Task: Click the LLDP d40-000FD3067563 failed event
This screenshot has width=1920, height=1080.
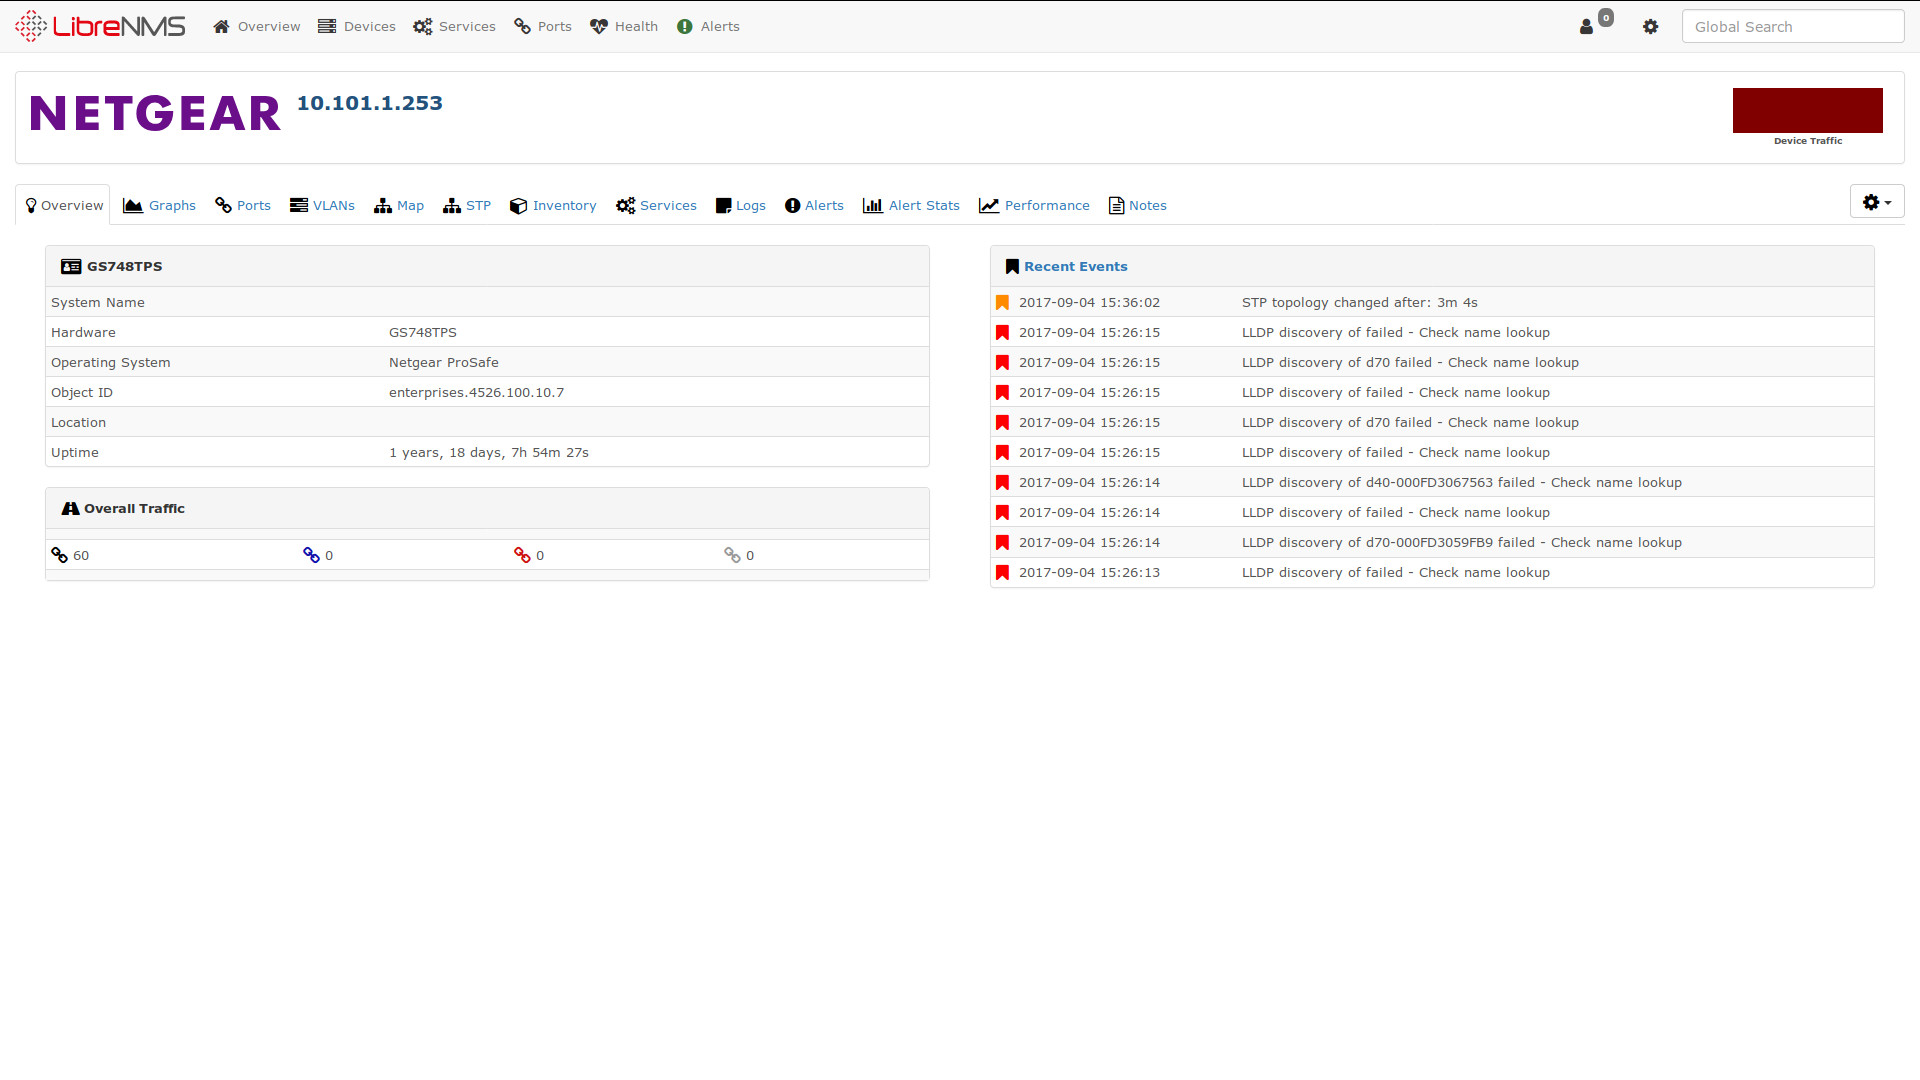Action: (1462, 483)
